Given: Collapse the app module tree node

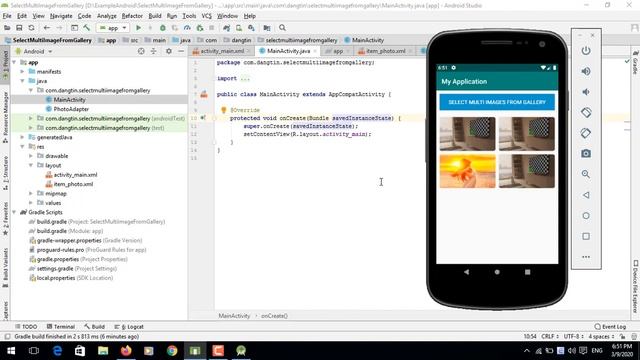Looking at the screenshot, I should (x=14, y=62).
